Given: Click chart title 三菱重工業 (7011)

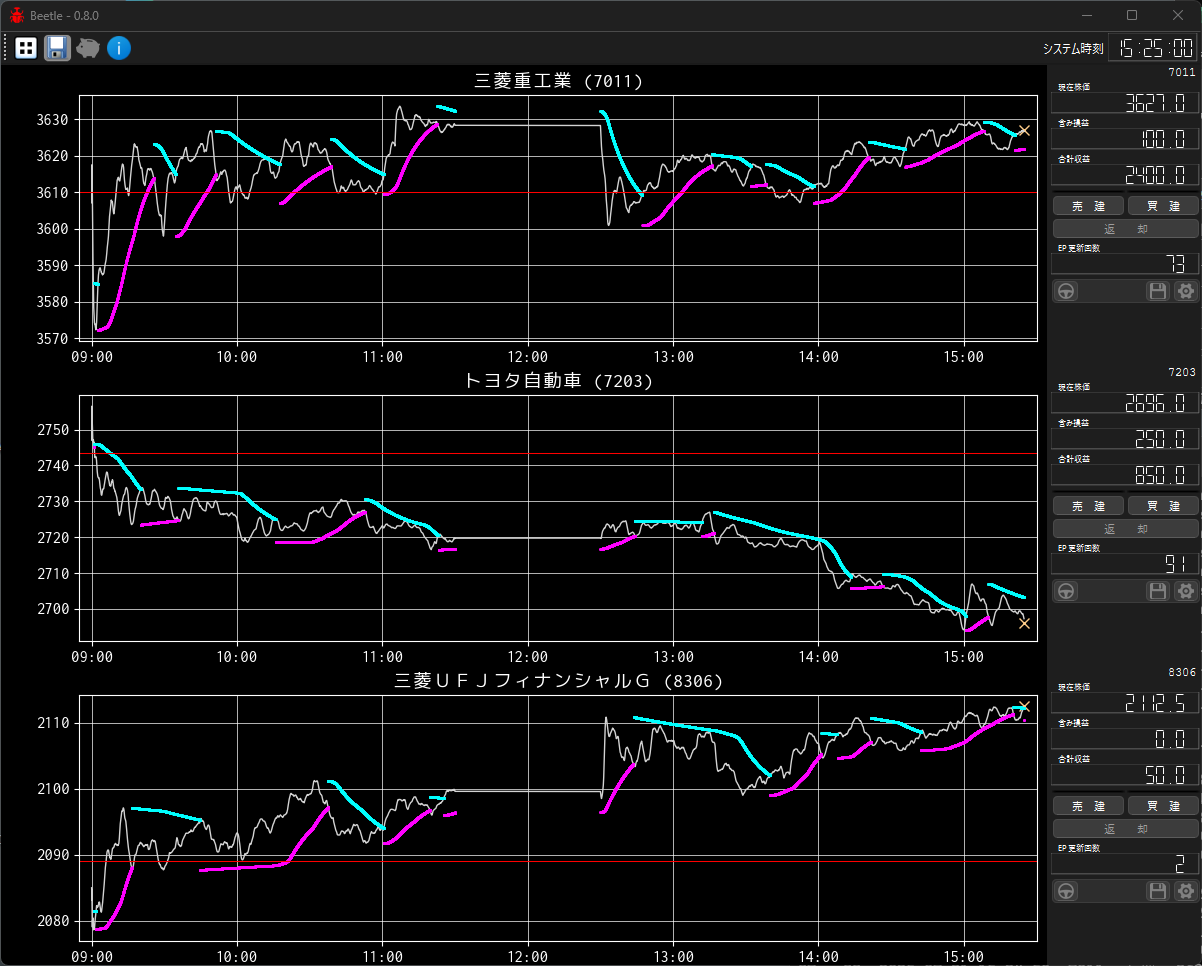Looking at the screenshot, I should coord(558,81).
